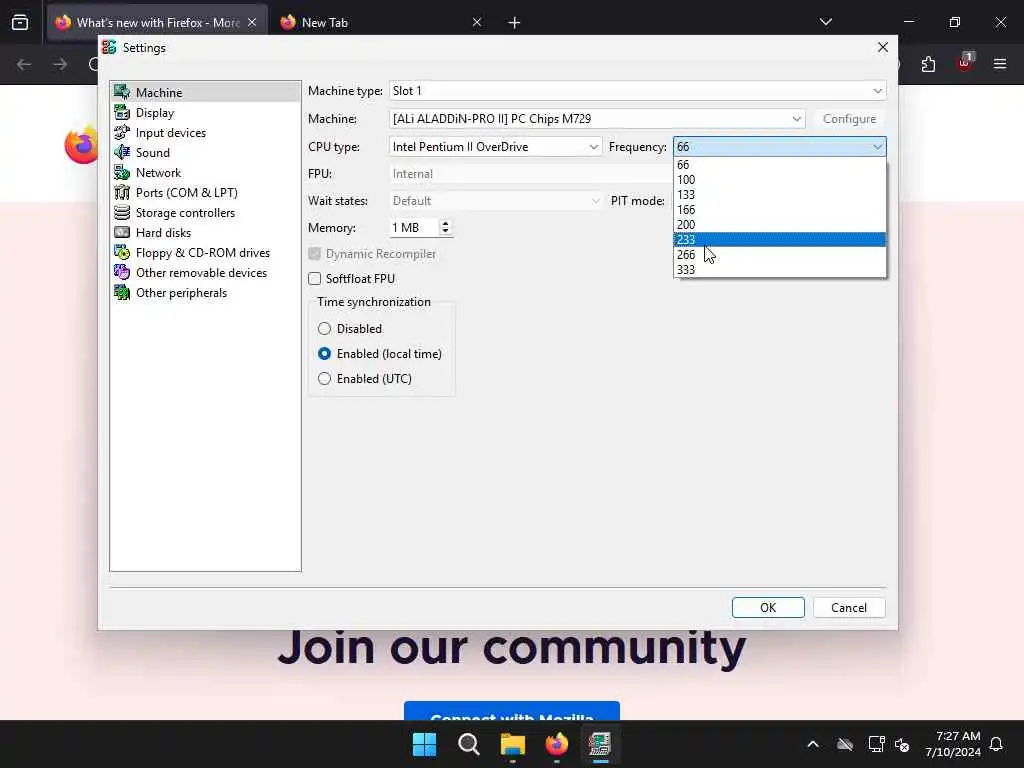Increase memory with the up stepper arrow
This screenshot has height=768, width=1024.
tap(445, 223)
